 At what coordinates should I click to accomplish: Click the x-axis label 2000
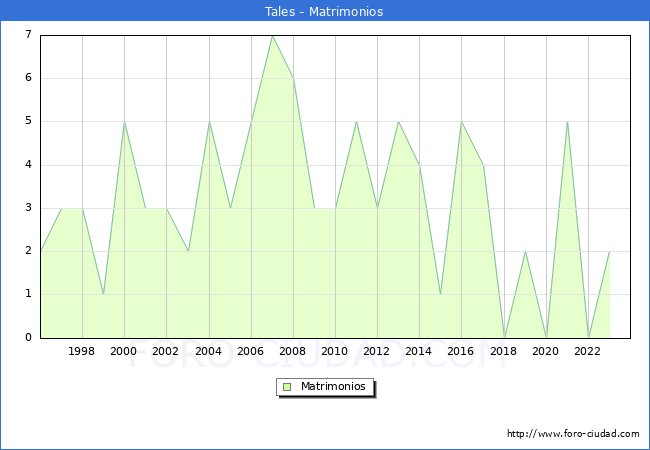coord(124,351)
